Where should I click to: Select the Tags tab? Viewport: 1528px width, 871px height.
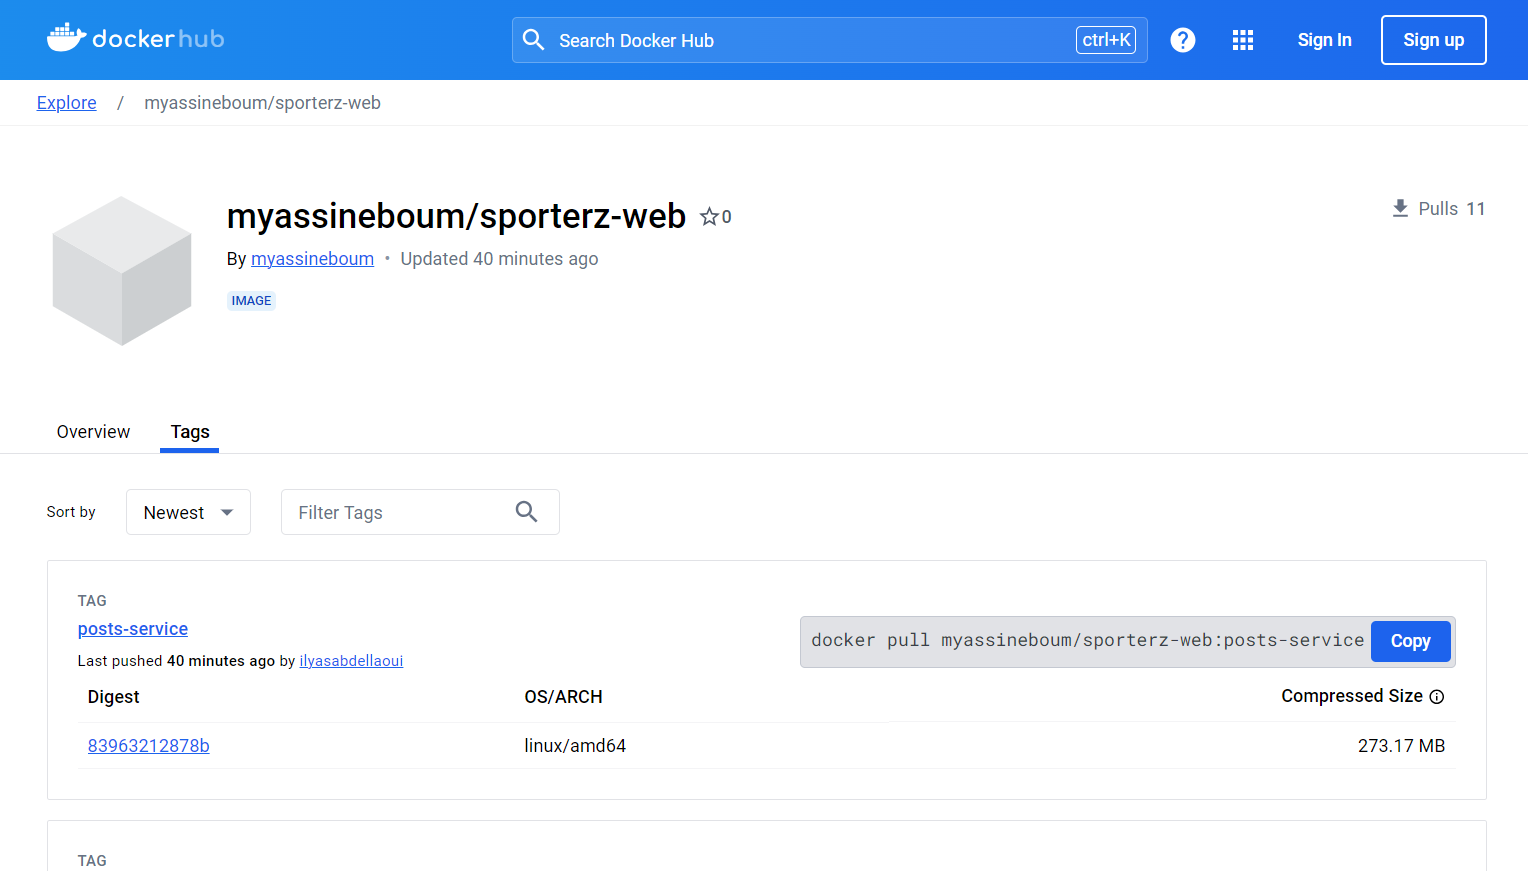click(190, 432)
